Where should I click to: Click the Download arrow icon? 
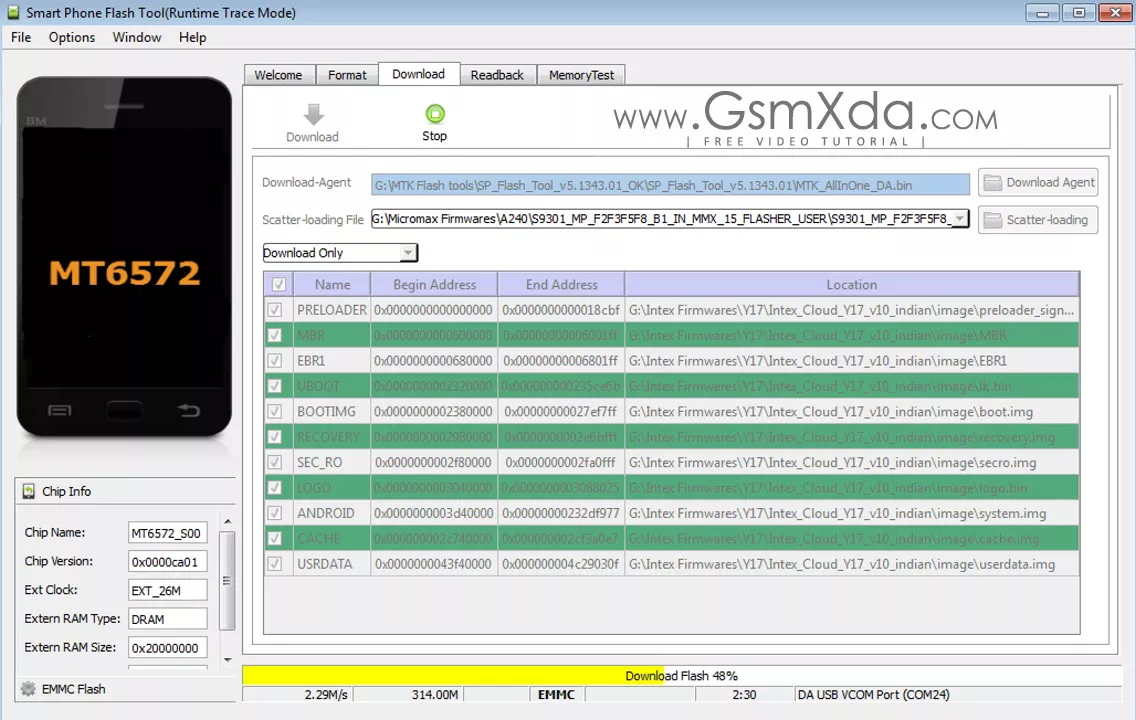pyautogui.click(x=313, y=114)
